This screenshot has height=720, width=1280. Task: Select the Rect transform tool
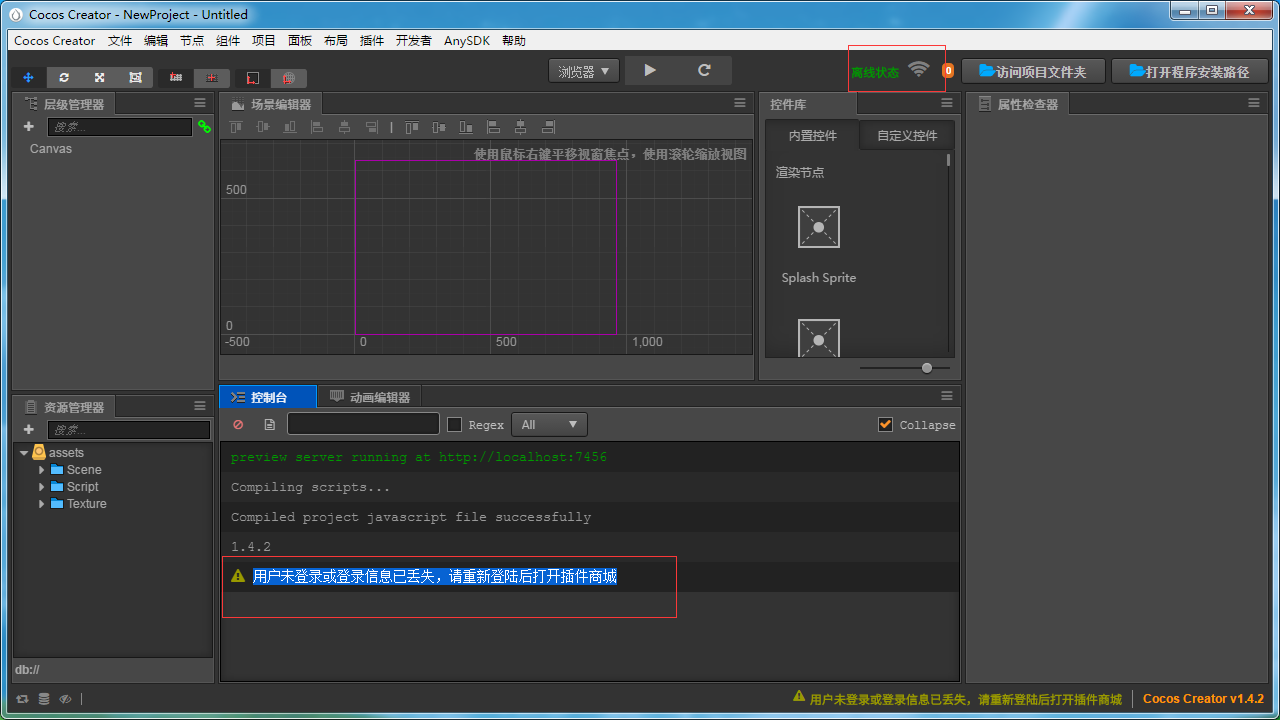pos(135,77)
